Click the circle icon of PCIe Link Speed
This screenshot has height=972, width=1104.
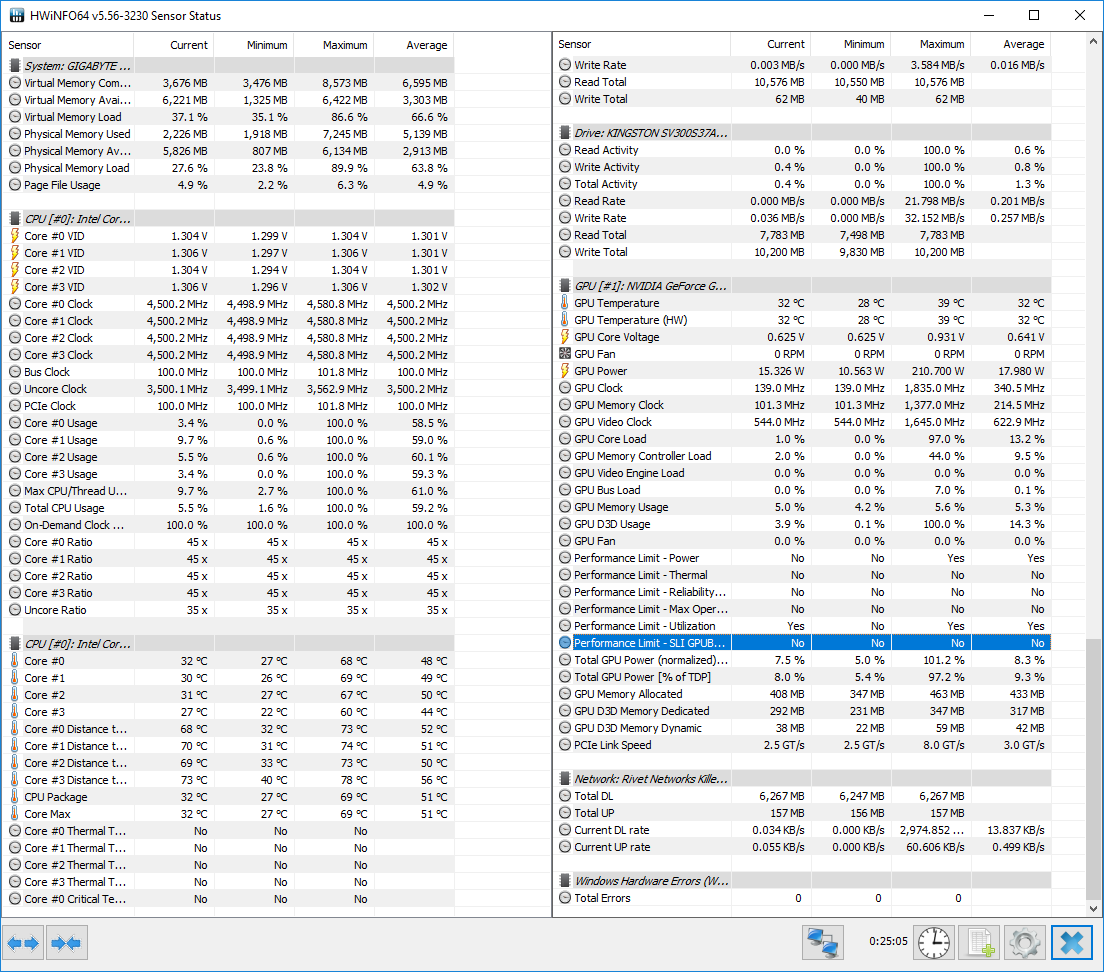565,745
